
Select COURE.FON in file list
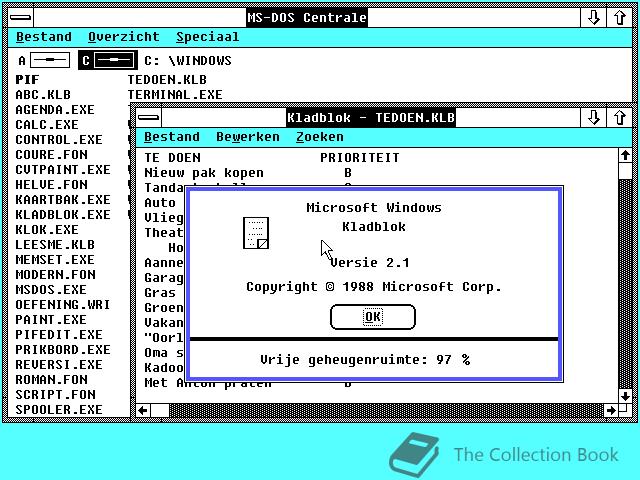[x=51, y=155]
